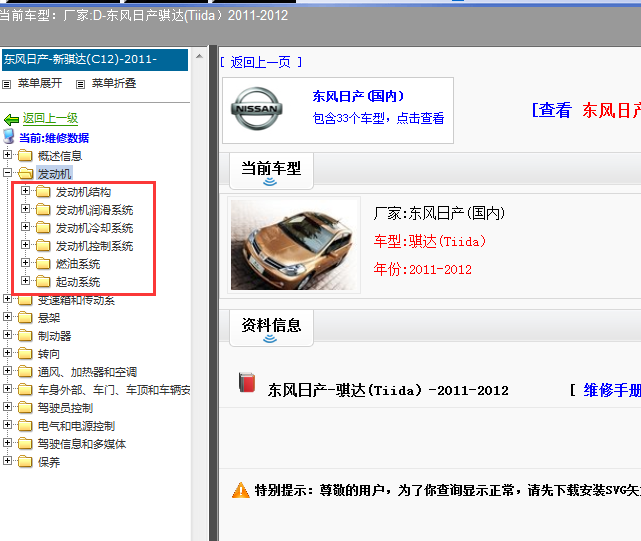
Task: Select the 燃油系统 tree label
Action: point(78,264)
